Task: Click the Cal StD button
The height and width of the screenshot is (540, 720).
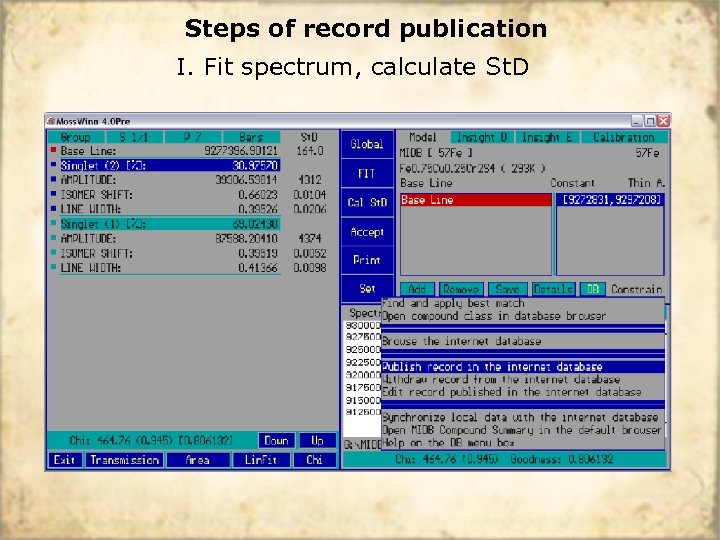Action: [x=367, y=202]
